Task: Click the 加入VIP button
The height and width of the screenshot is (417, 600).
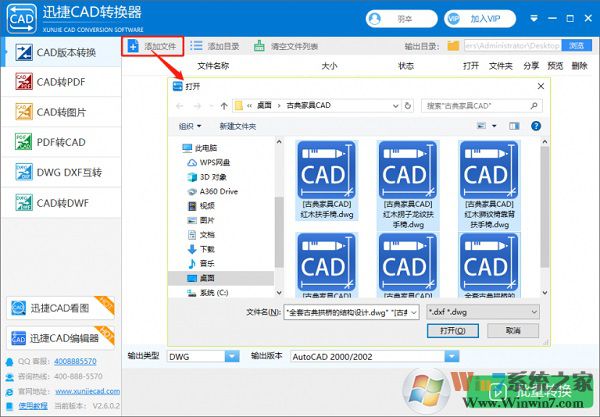Action: coord(480,19)
